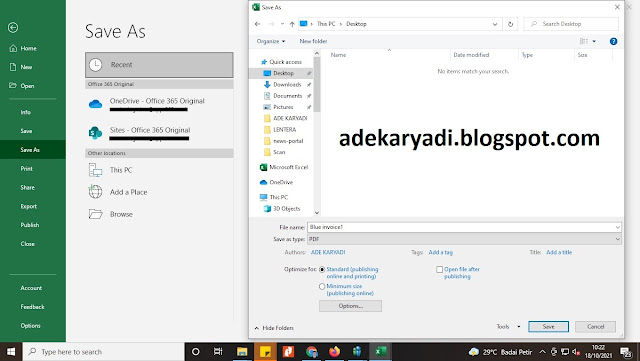This screenshot has width=640, height=361.
Task: Edit Authors ADE KARYADI link
Action: 328,252
